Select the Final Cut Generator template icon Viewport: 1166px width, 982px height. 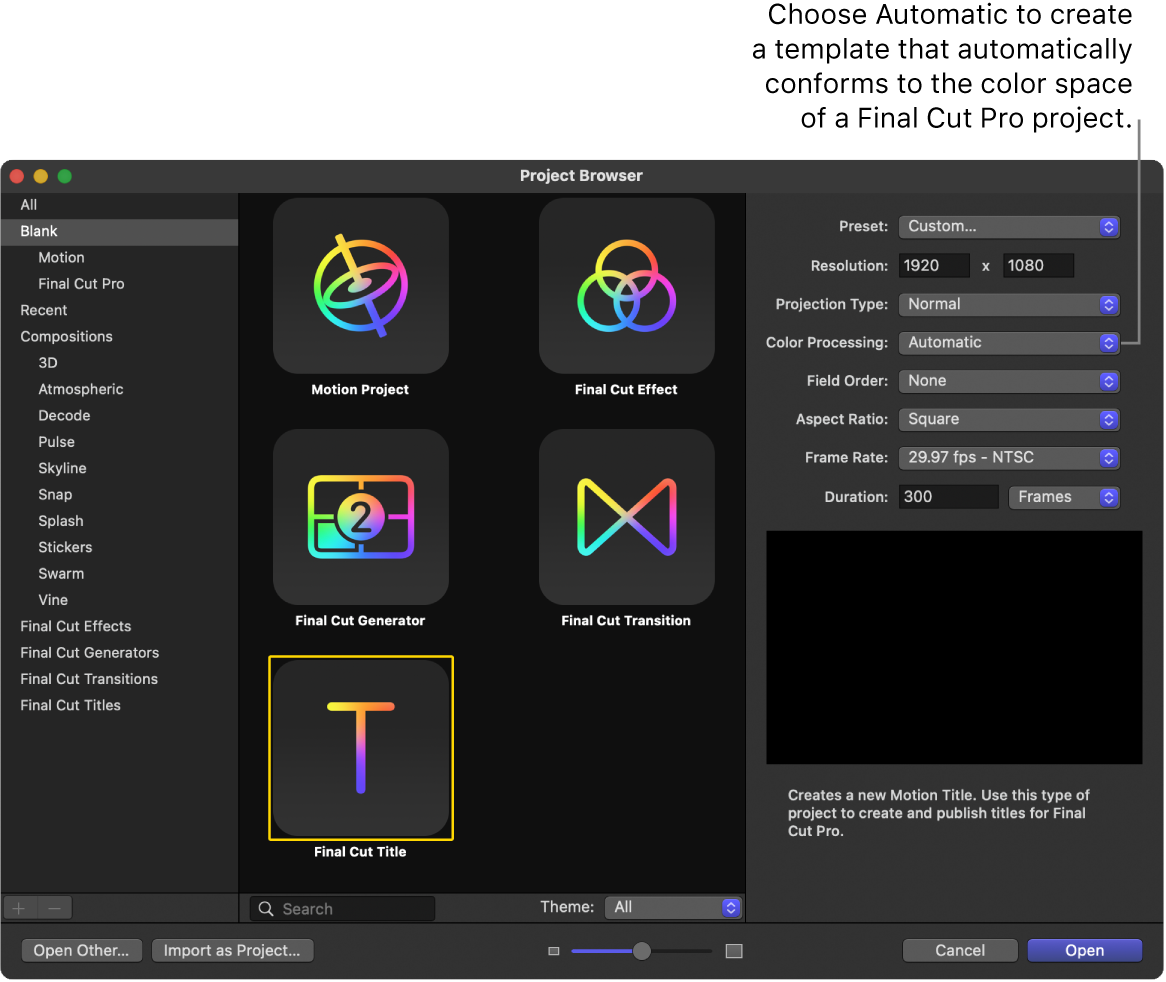click(x=360, y=517)
